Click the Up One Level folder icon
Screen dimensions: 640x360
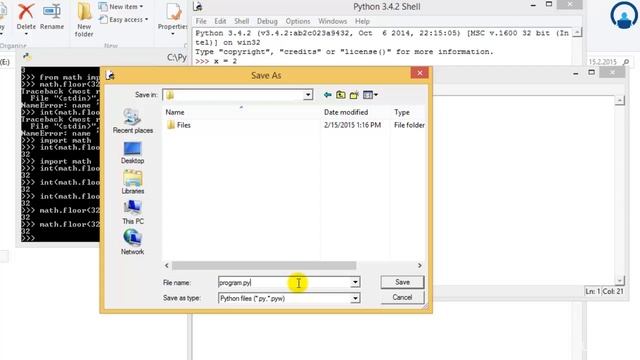(340, 95)
